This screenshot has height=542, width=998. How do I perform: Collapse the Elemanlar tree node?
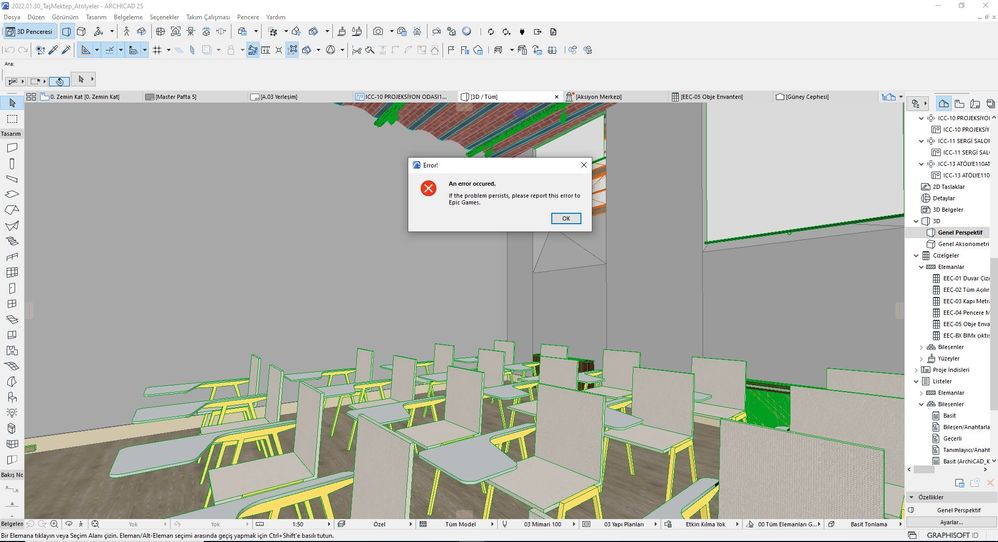tap(921, 267)
